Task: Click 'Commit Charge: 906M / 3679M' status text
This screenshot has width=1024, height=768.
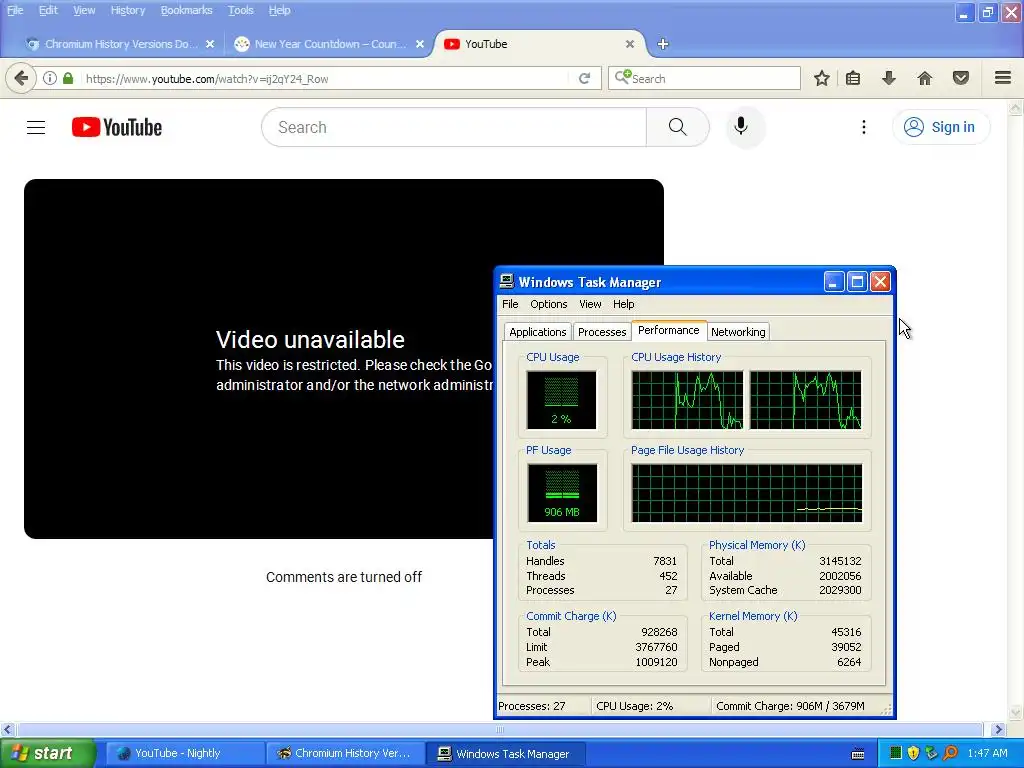Action: (790, 706)
